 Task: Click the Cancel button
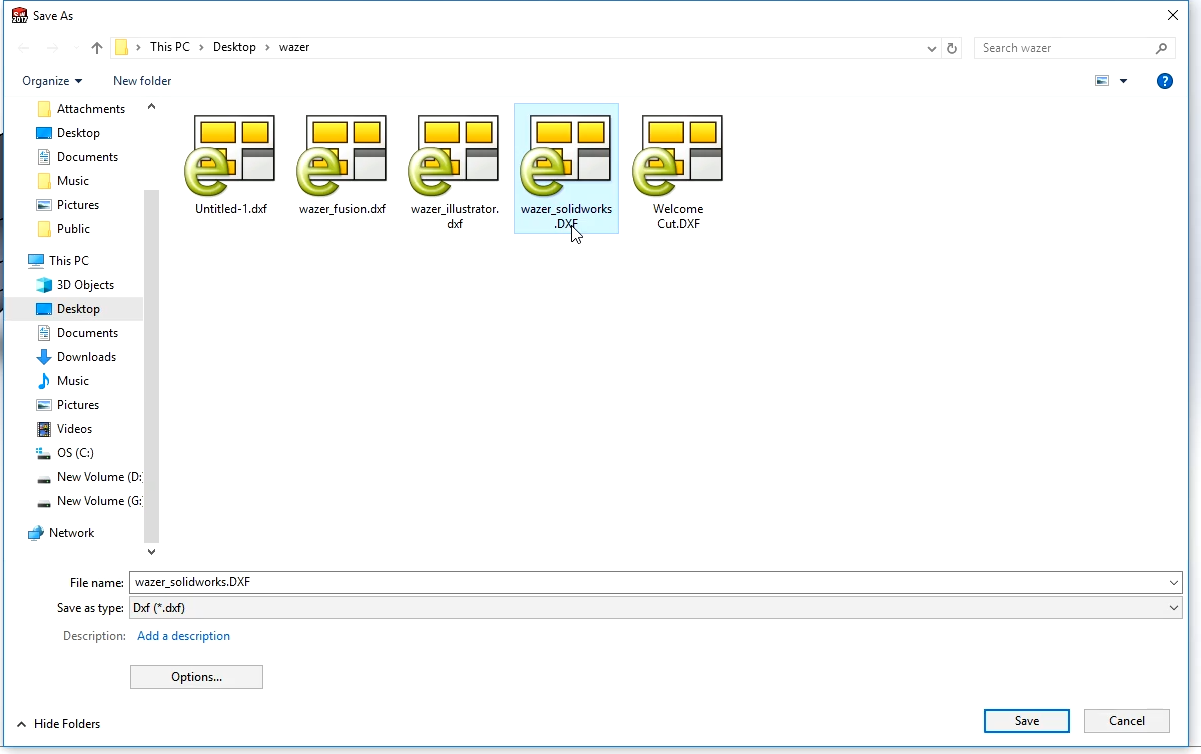click(1127, 721)
